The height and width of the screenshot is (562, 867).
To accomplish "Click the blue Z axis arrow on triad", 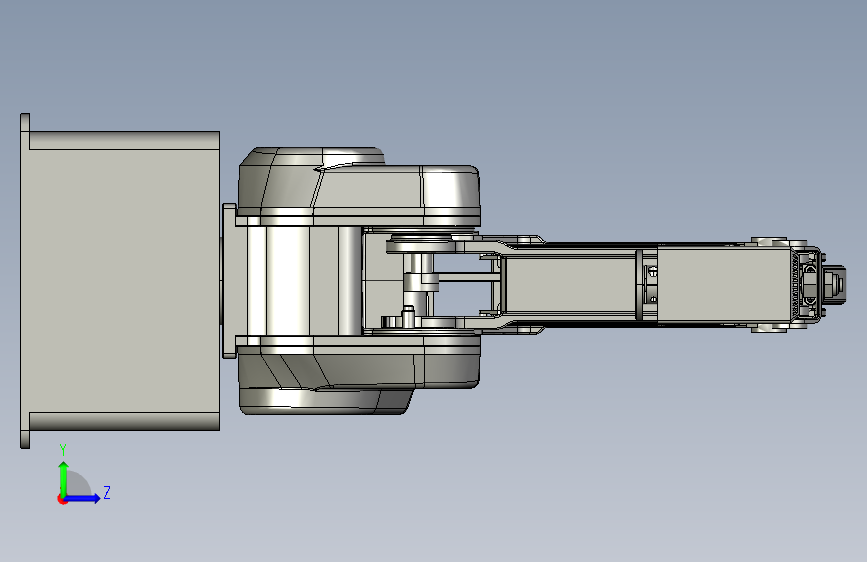I will click(82, 498).
